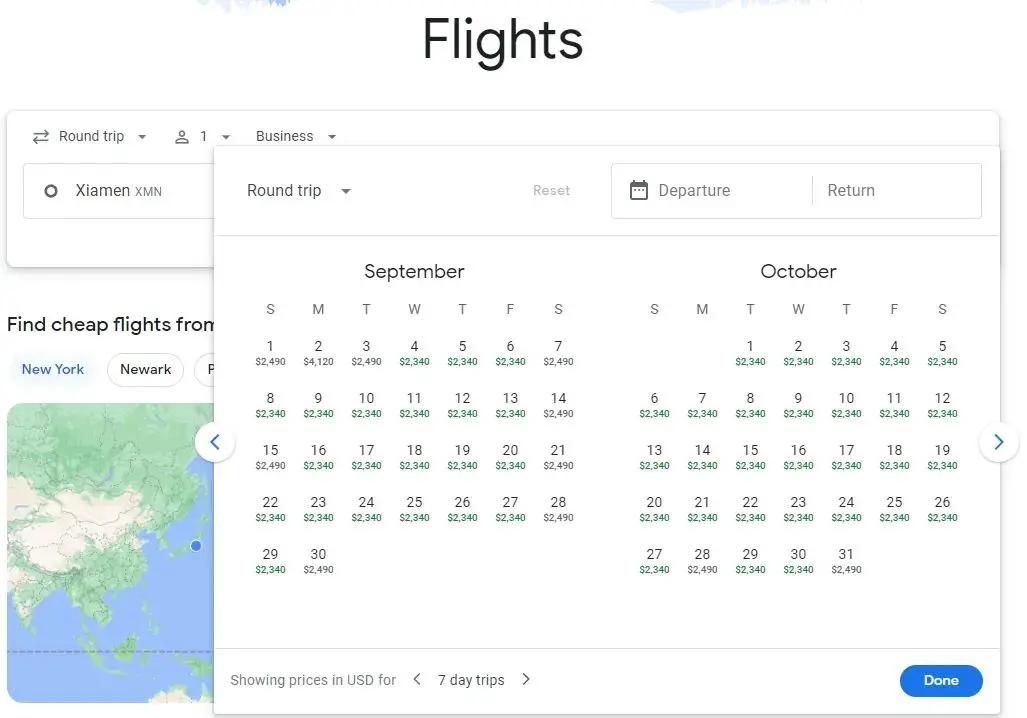Click the calendar icon beside Departure
This screenshot has width=1027, height=718.
pyautogui.click(x=639, y=190)
